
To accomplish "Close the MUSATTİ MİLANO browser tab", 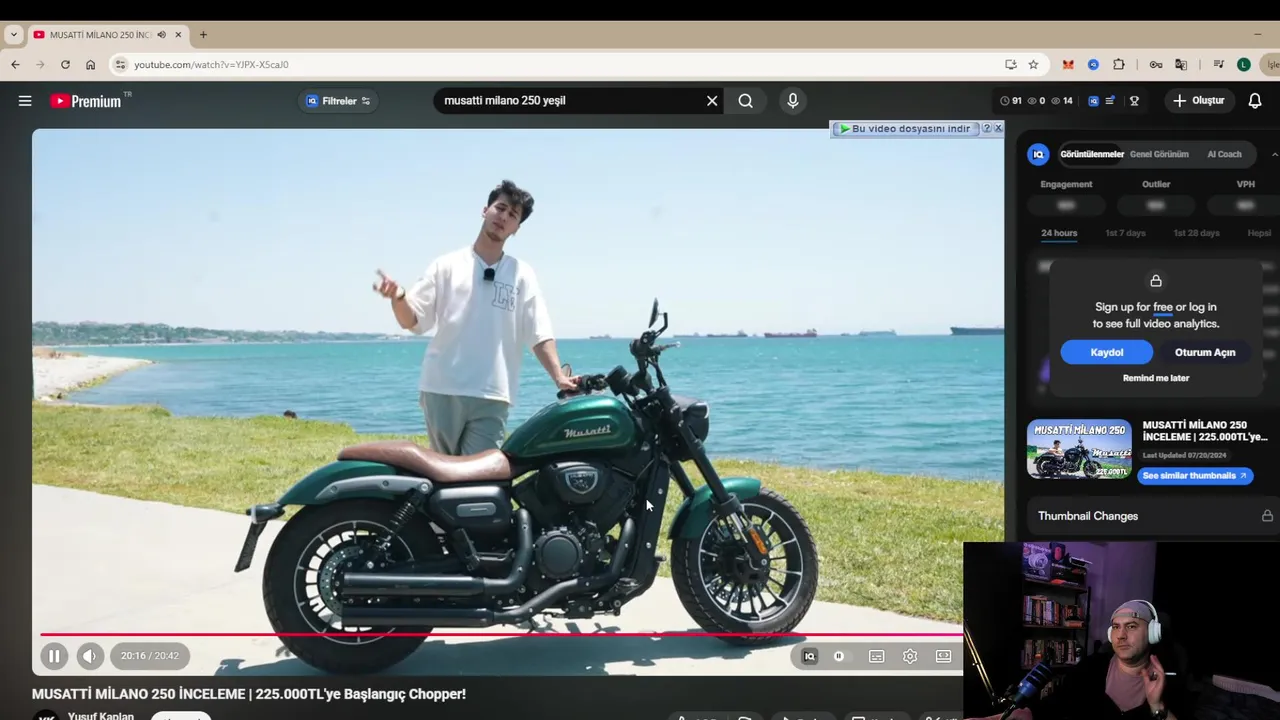I will (178, 35).
